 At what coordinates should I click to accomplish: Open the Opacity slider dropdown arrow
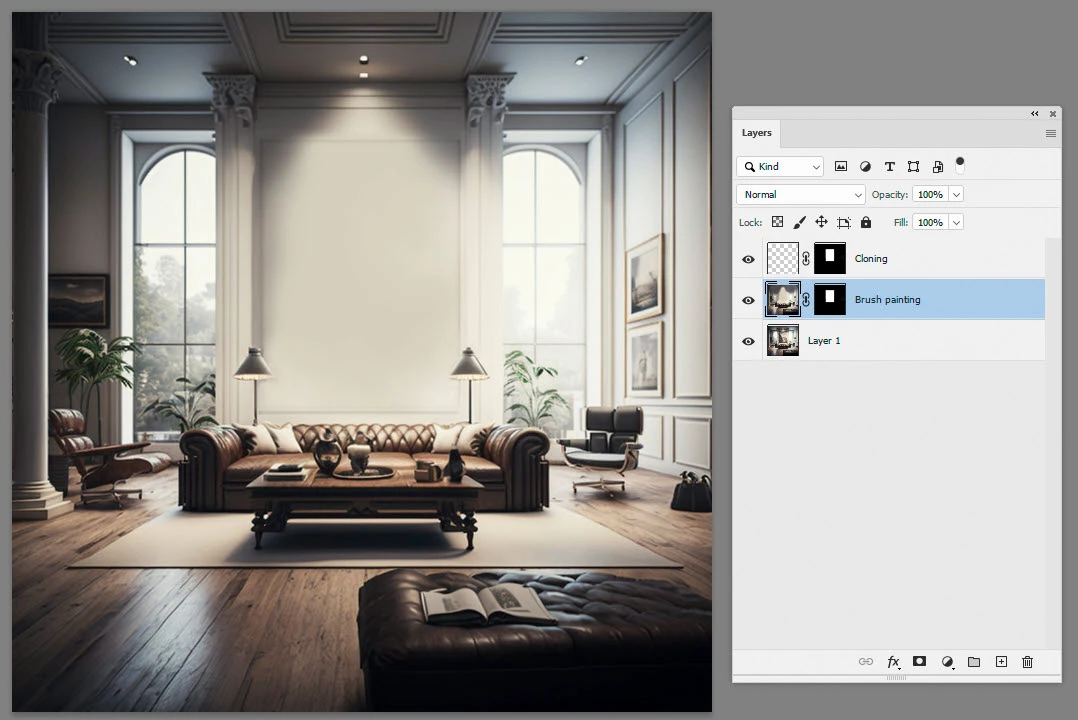(956, 195)
